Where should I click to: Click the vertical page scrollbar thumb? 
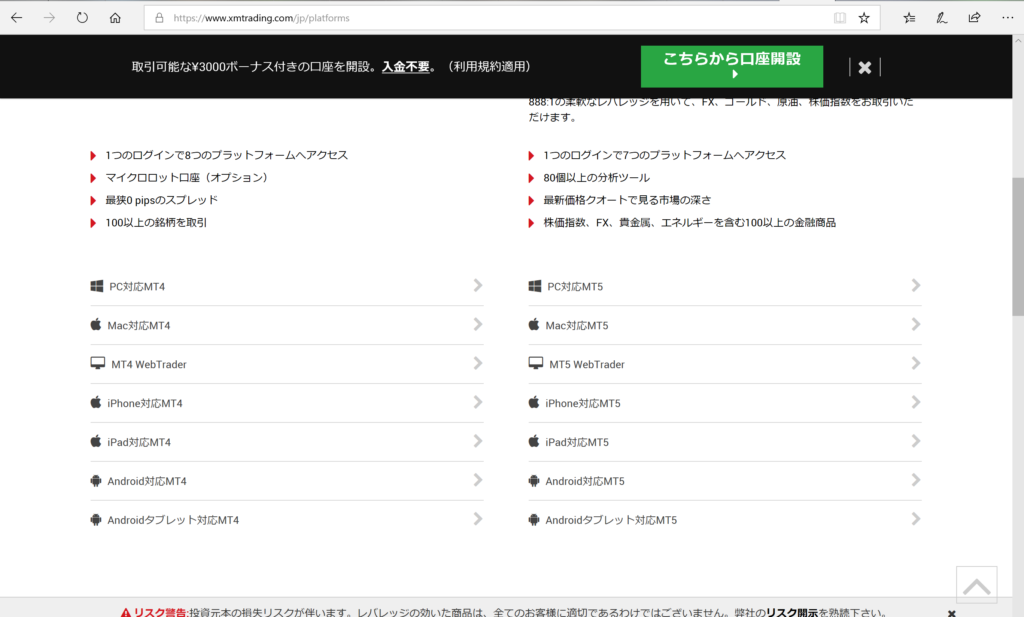1018,247
